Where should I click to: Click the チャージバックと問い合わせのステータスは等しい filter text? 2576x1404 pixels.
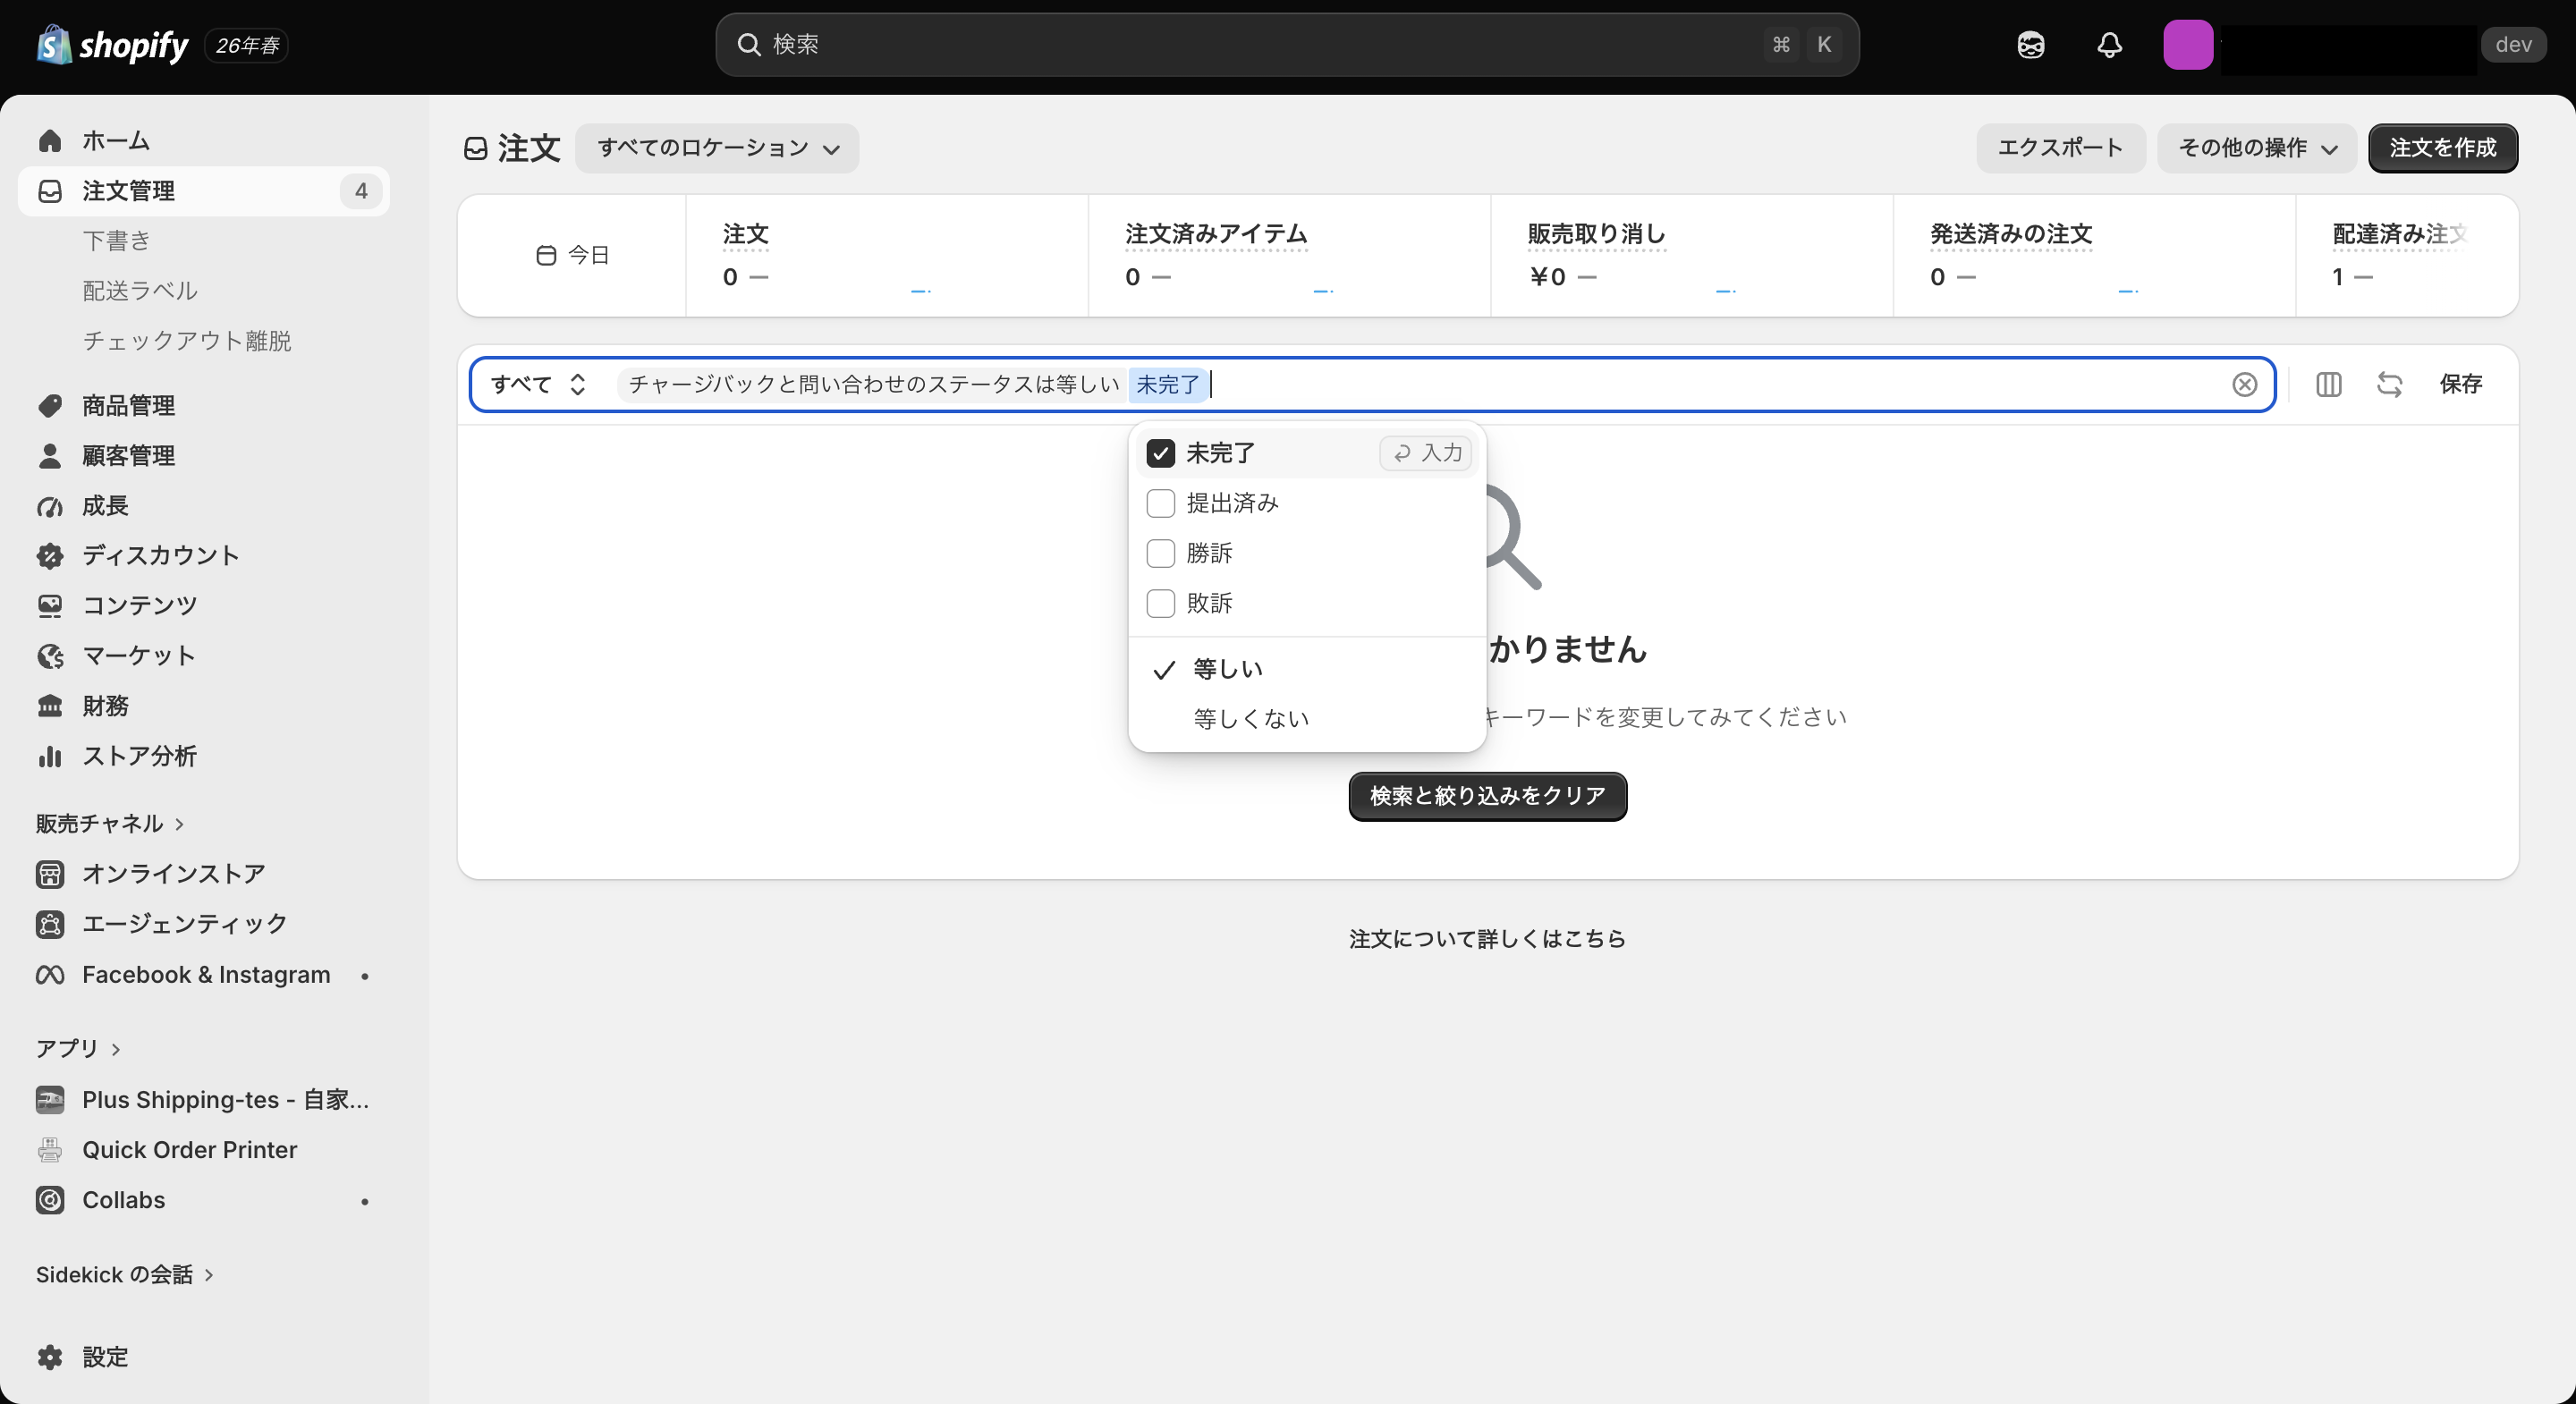(873, 384)
